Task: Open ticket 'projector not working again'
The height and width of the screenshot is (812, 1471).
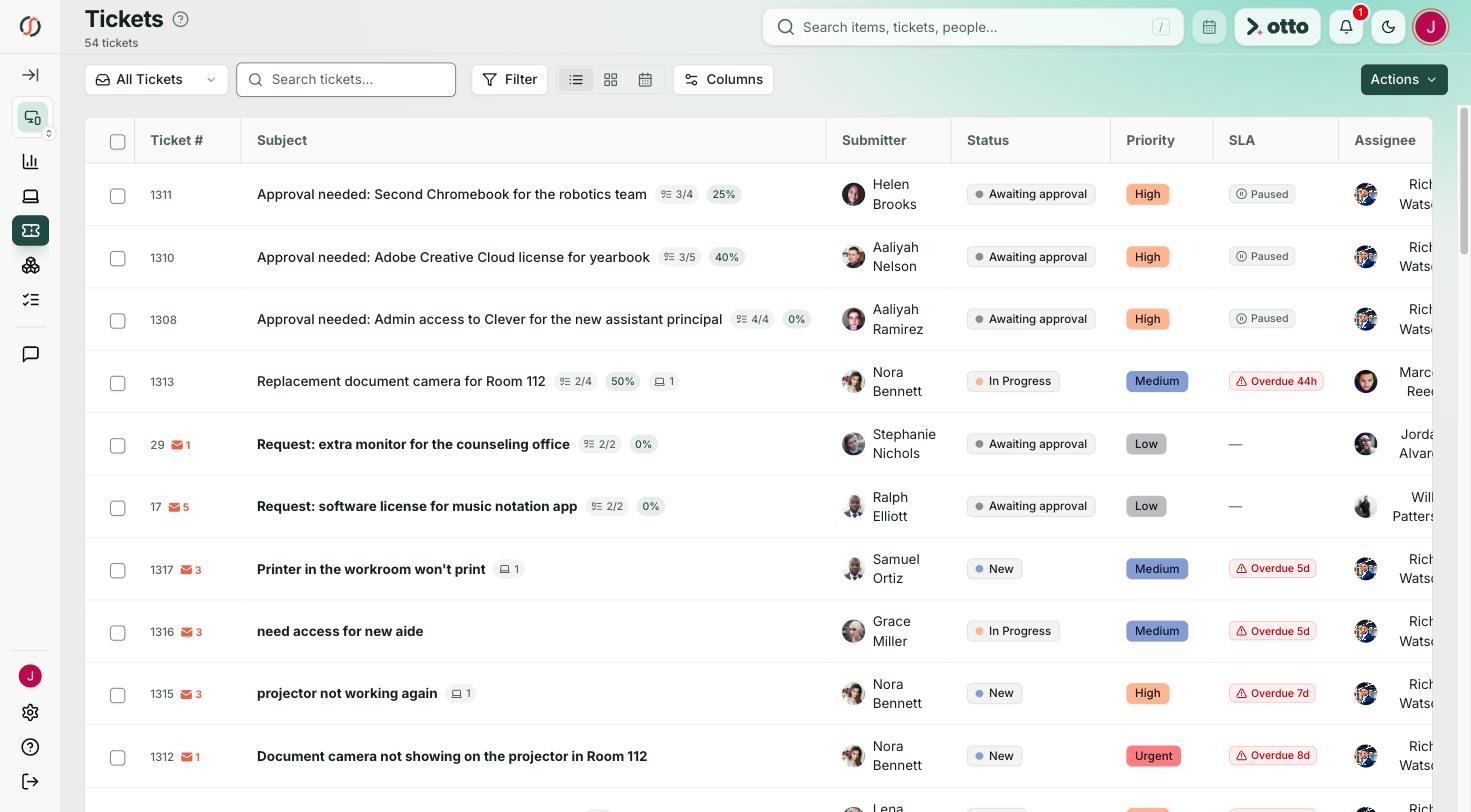Action: pyautogui.click(x=347, y=693)
